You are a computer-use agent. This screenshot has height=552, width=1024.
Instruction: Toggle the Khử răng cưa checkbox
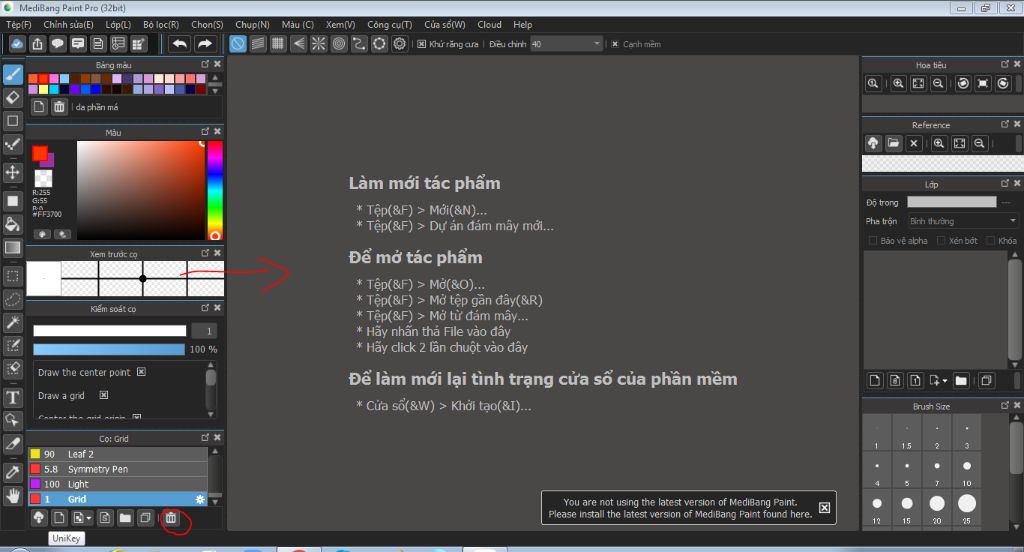(x=422, y=44)
